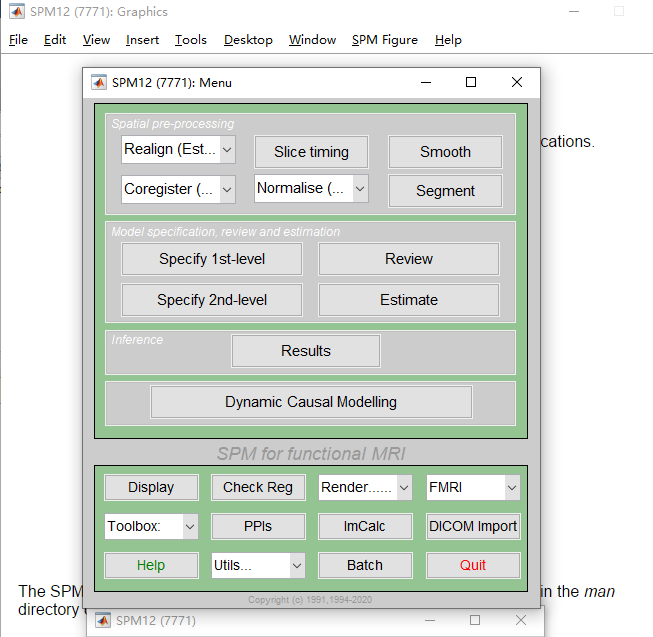Expand the Render dropdown
This screenshot has width=653, height=637.
tap(365, 487)
